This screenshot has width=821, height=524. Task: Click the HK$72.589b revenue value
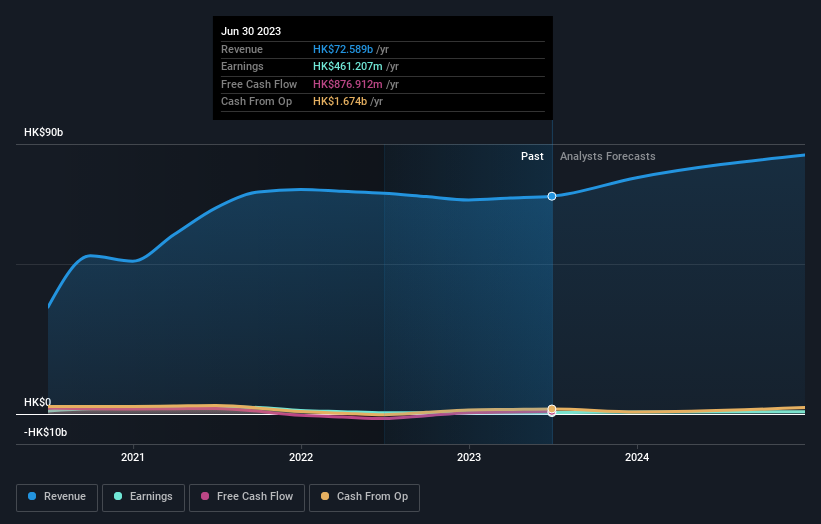pyautogui.click(x=343, y=49)
